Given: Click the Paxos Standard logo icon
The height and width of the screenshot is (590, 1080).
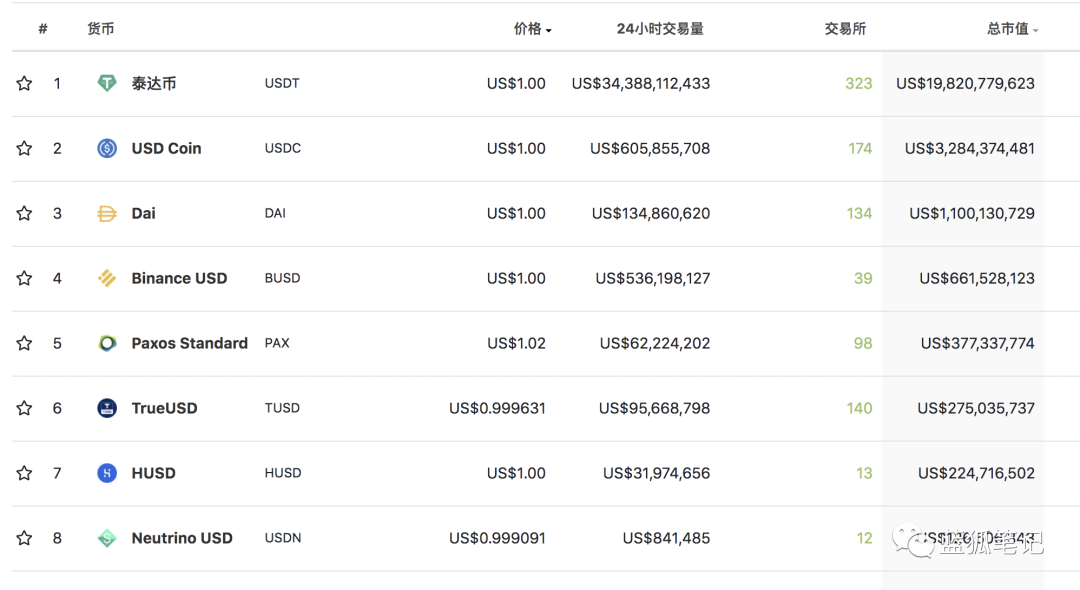Looking at the screenshot, I should point(107,343).
